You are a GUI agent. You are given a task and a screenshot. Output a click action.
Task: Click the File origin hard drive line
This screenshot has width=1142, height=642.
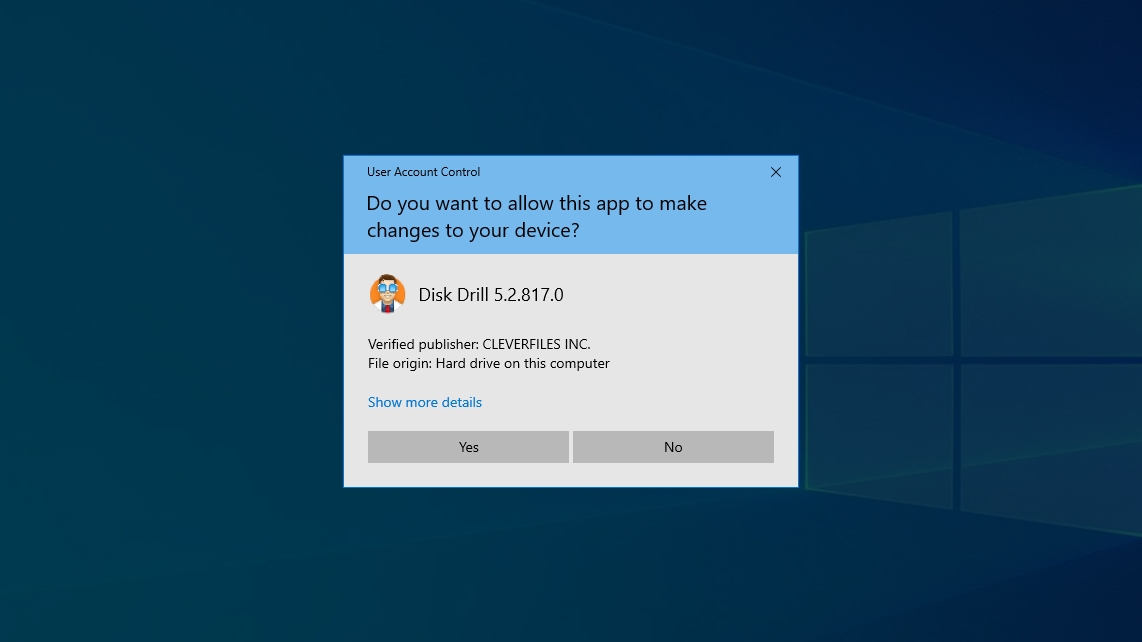pos(489,363)
